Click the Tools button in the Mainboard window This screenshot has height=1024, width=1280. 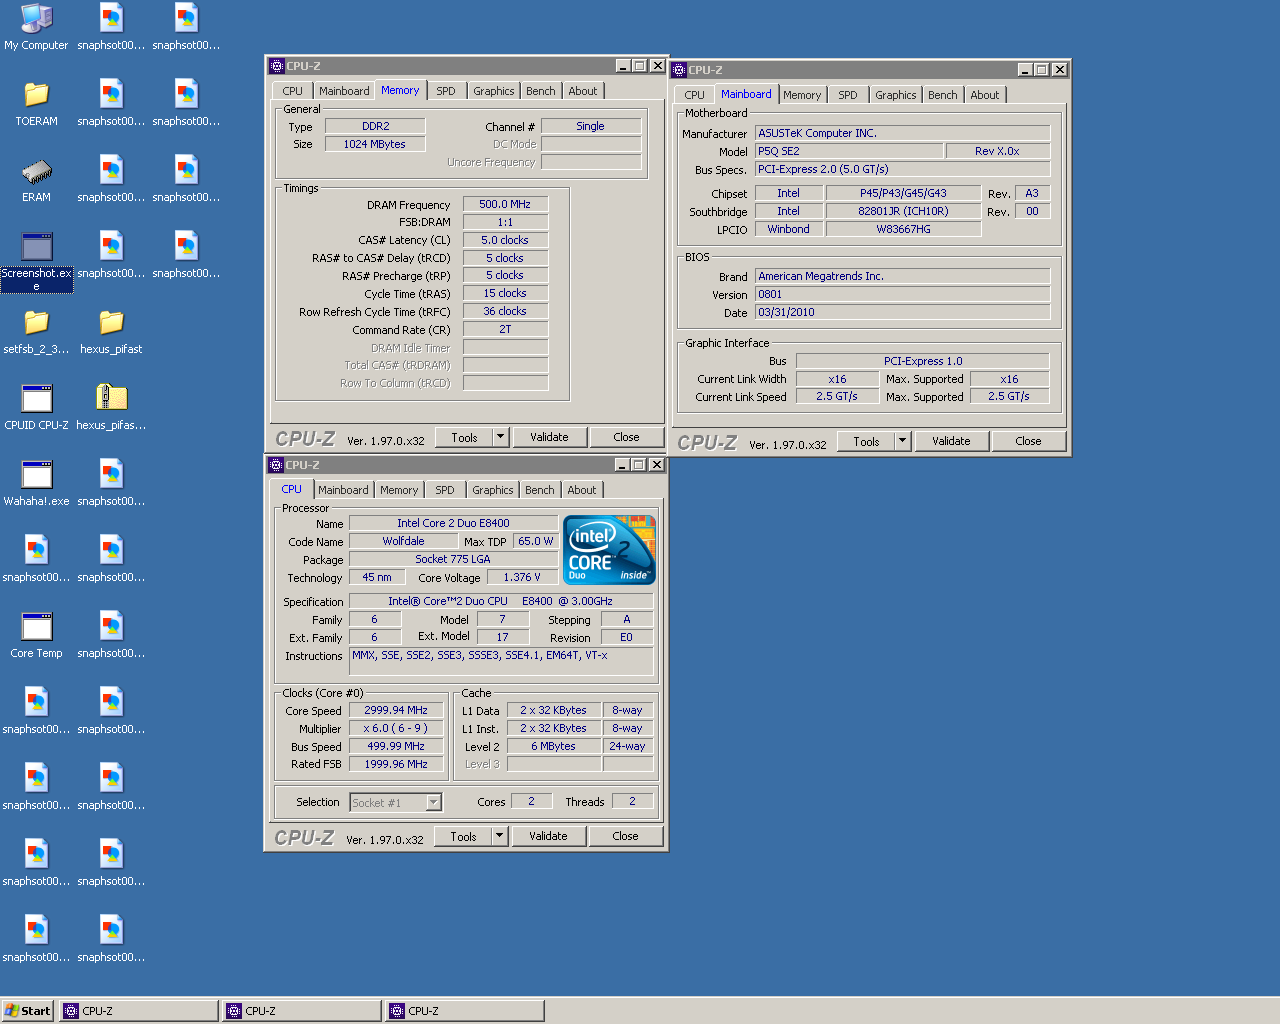867,441
